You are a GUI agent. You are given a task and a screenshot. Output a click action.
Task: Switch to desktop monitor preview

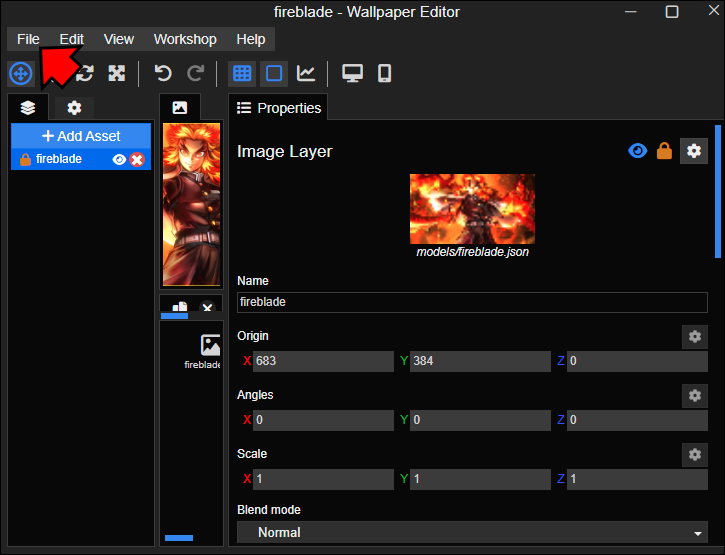[x=352, y=73]
